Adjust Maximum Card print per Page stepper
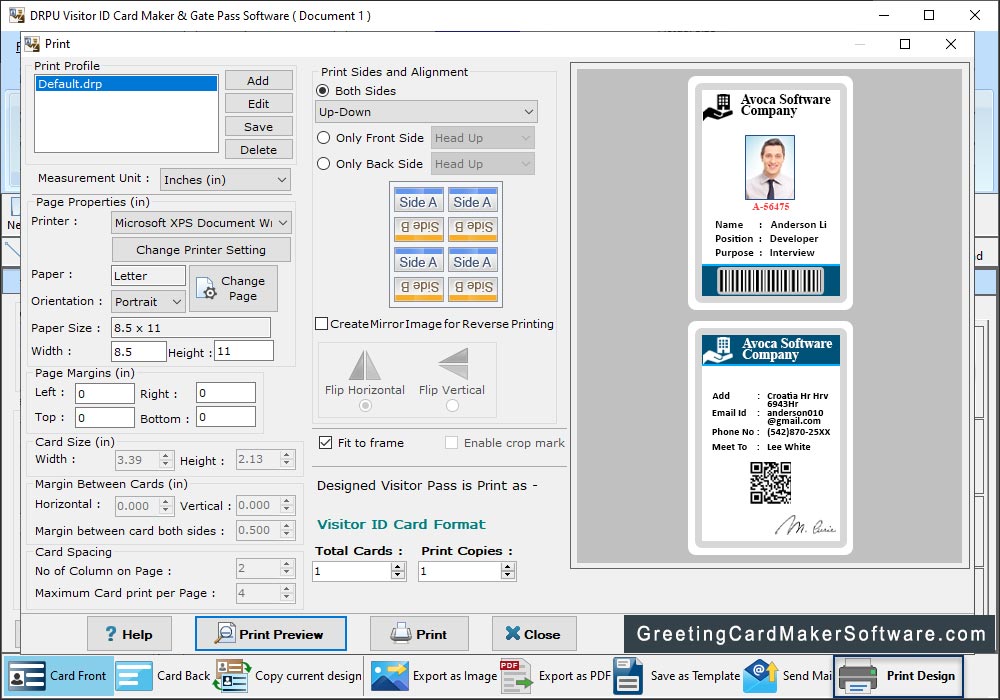The height and width of the screenshot is (700, 1000). tap(287, 593)
